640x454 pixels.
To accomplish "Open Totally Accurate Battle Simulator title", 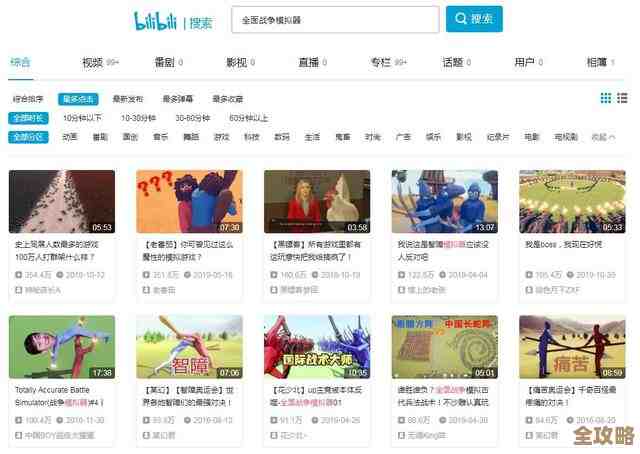I will (x=59, y=396).
